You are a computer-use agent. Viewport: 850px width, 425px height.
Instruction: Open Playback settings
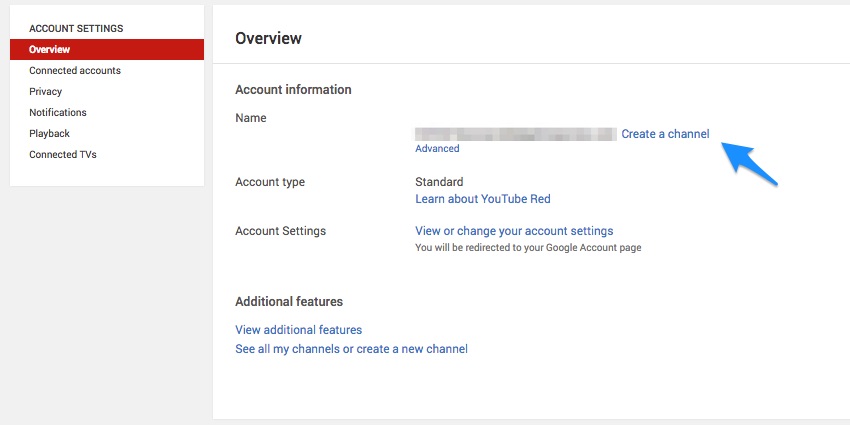click(x=49, y=133)
